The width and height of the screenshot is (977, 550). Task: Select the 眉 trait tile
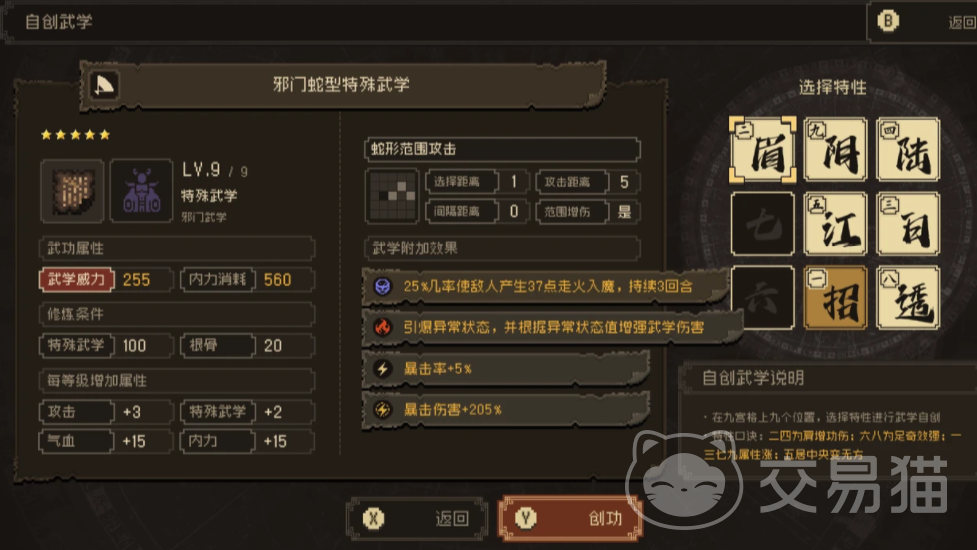(x=763, y=149)
